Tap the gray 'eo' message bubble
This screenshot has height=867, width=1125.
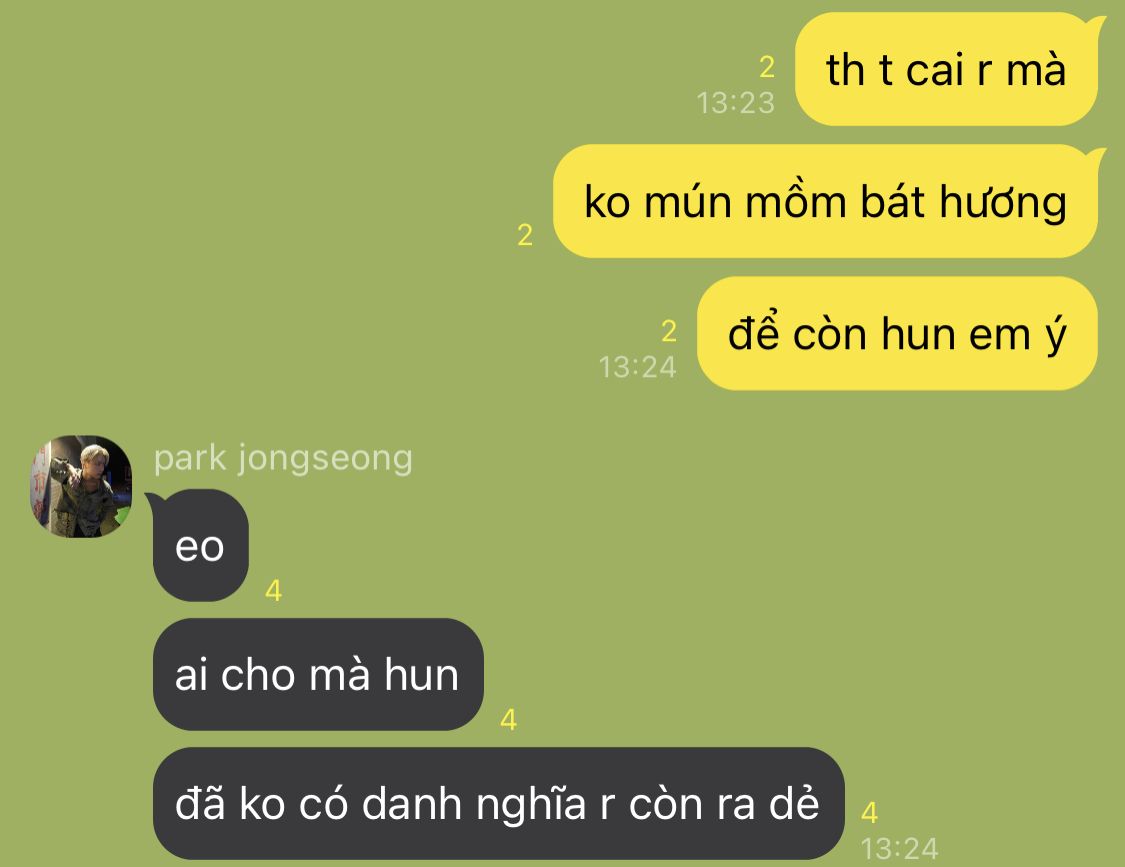point(200,546)
